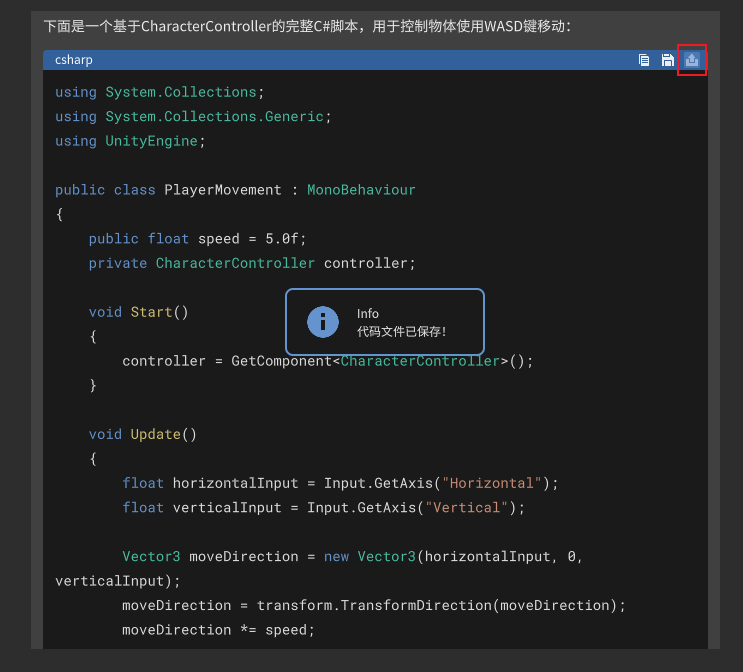Save the code using the floppy disk icon
The image size is (743, 672).
pos(668,60)
